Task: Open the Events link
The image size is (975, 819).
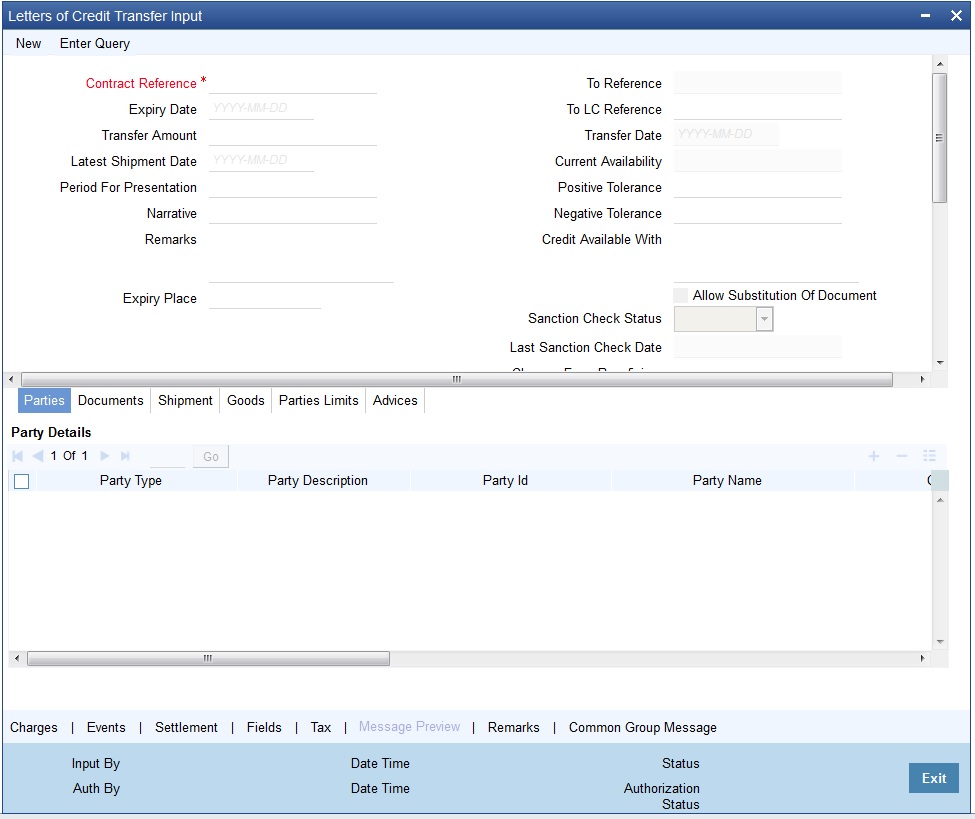Action: (106, 728)
